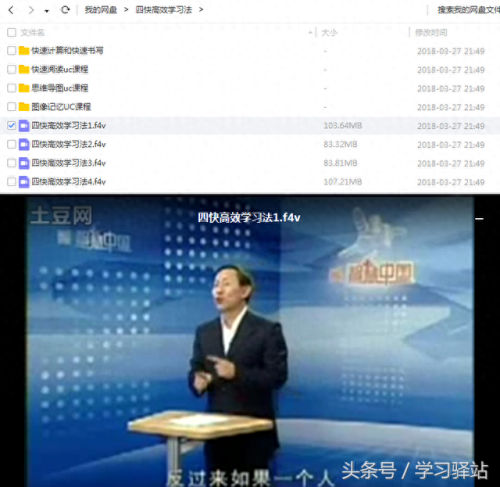The image size is (500, 487).
Task: Sort by 大小 column header
Action: point(329,32)
